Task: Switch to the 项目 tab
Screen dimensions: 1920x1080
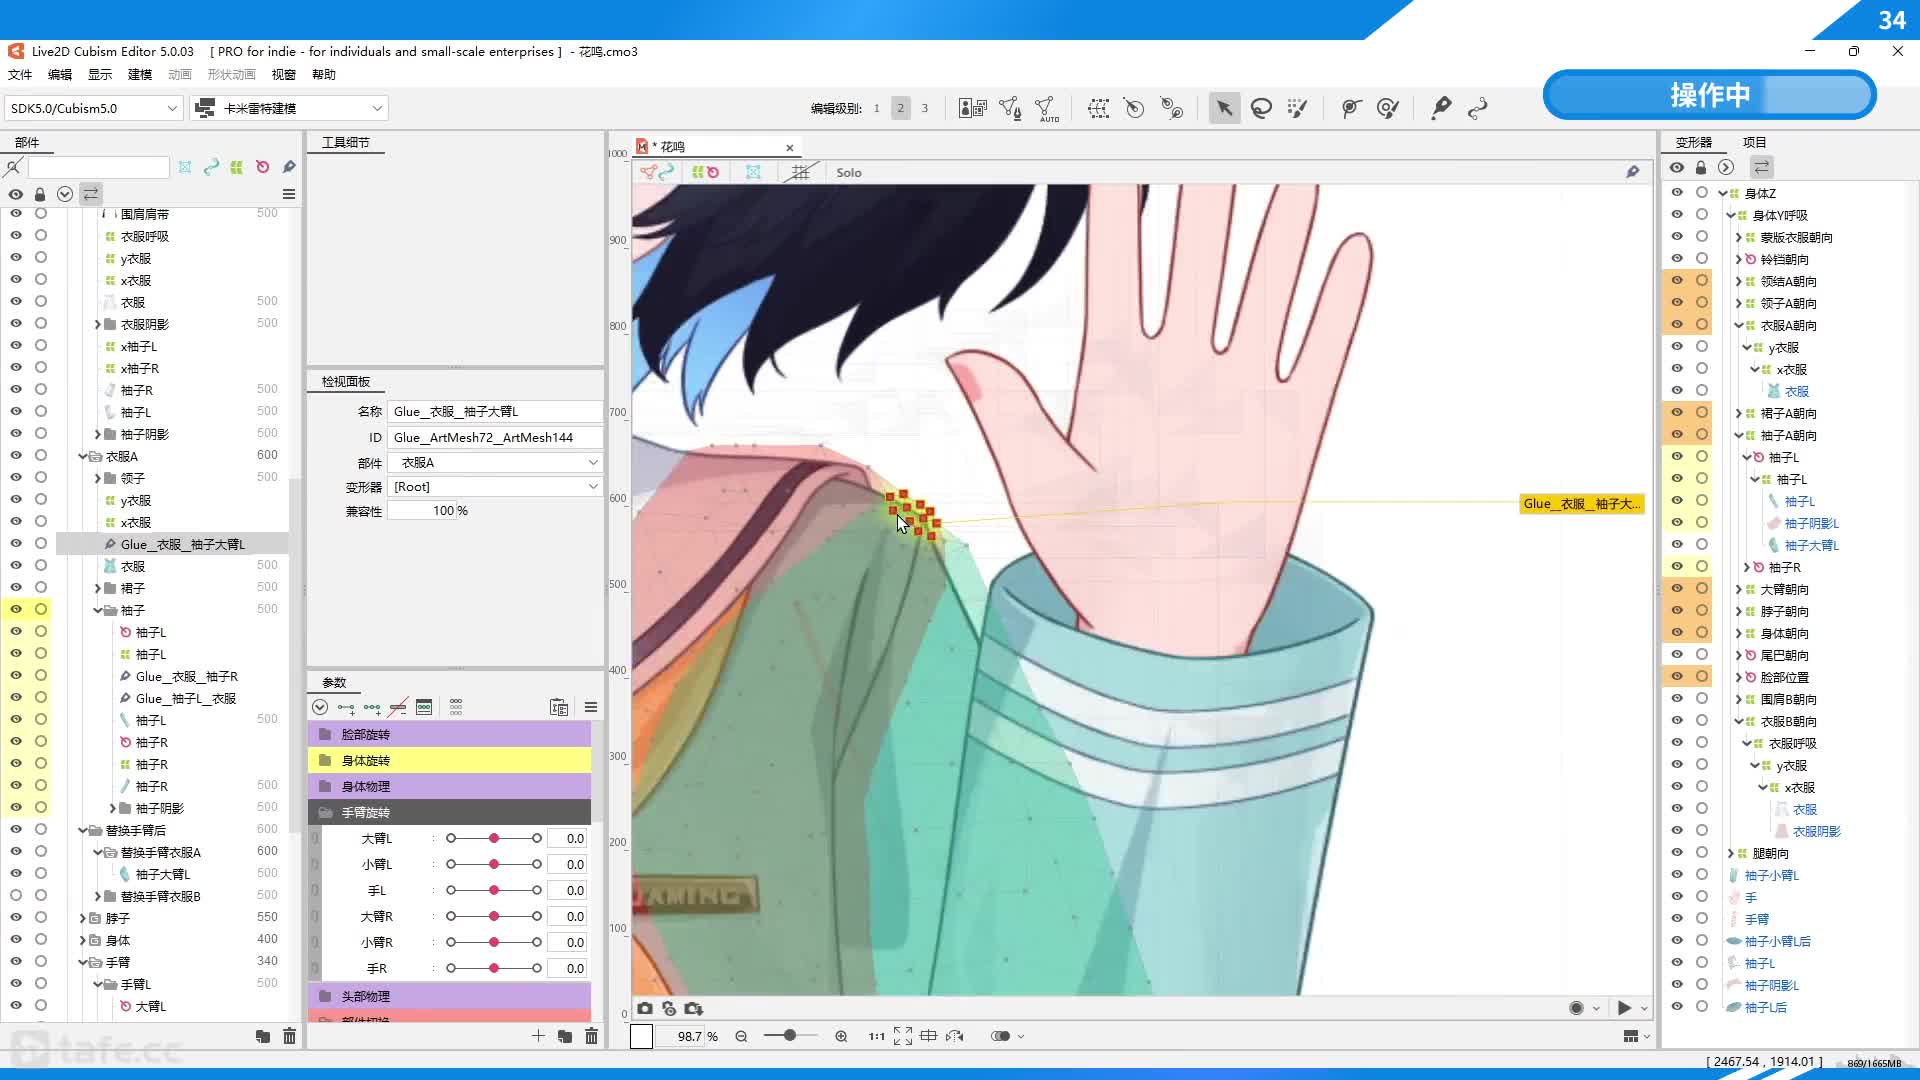Action: tap(1754, 142)
